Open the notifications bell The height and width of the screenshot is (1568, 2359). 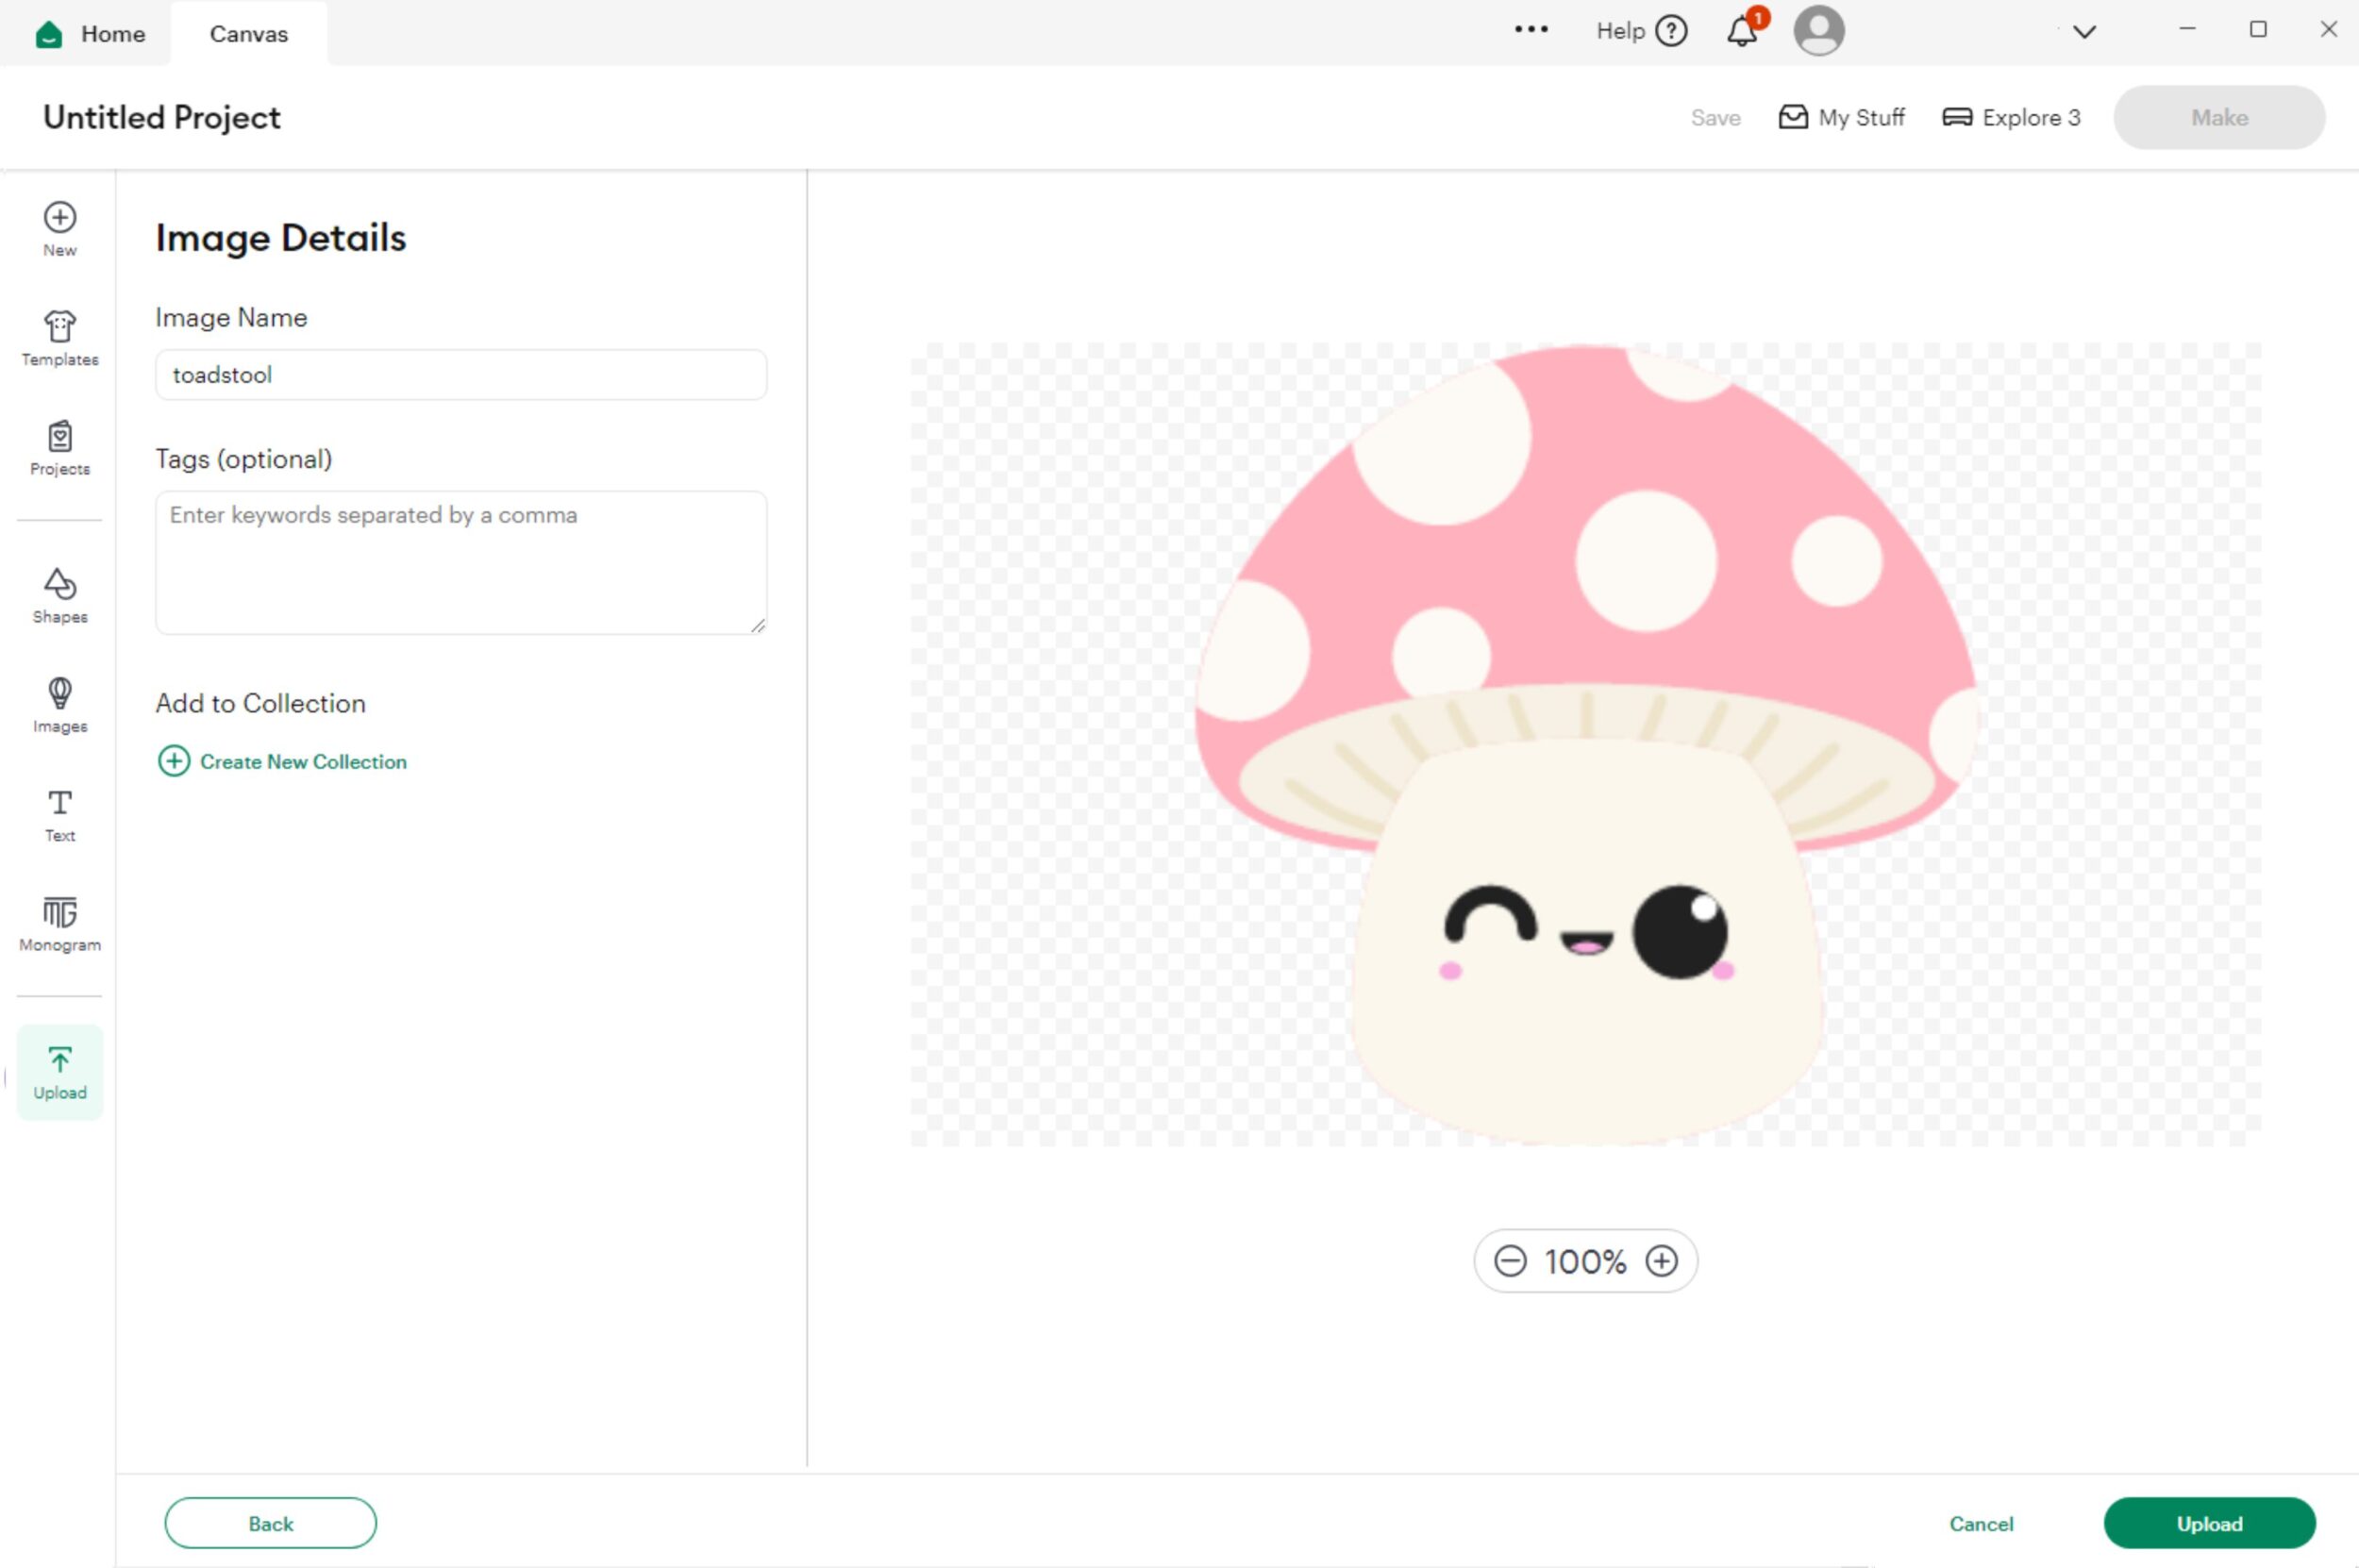(1742, 32)
